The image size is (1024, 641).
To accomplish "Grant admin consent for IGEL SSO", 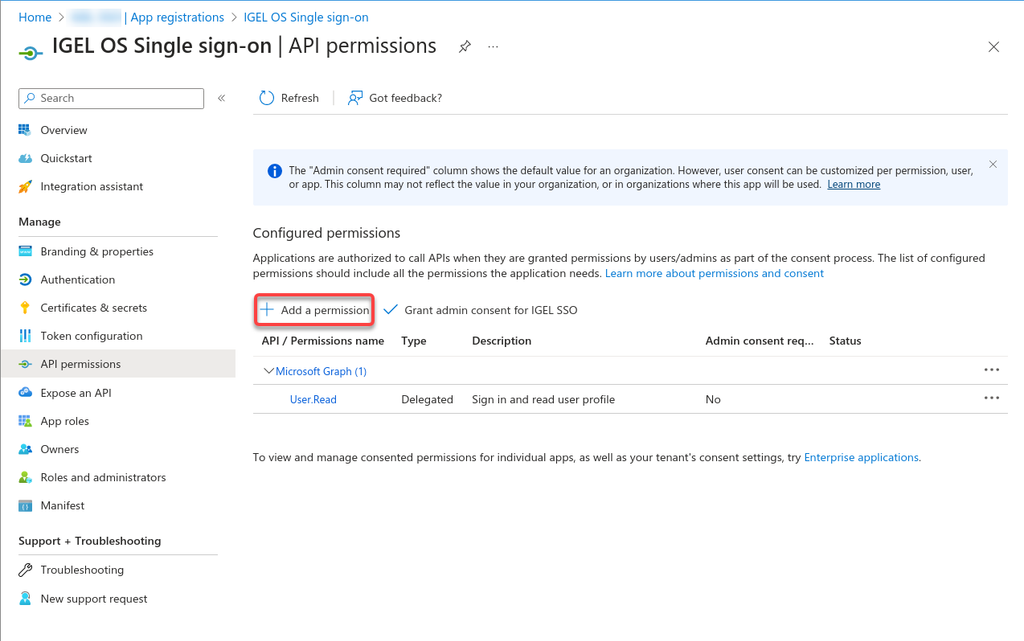I will (x=481, y=310).
